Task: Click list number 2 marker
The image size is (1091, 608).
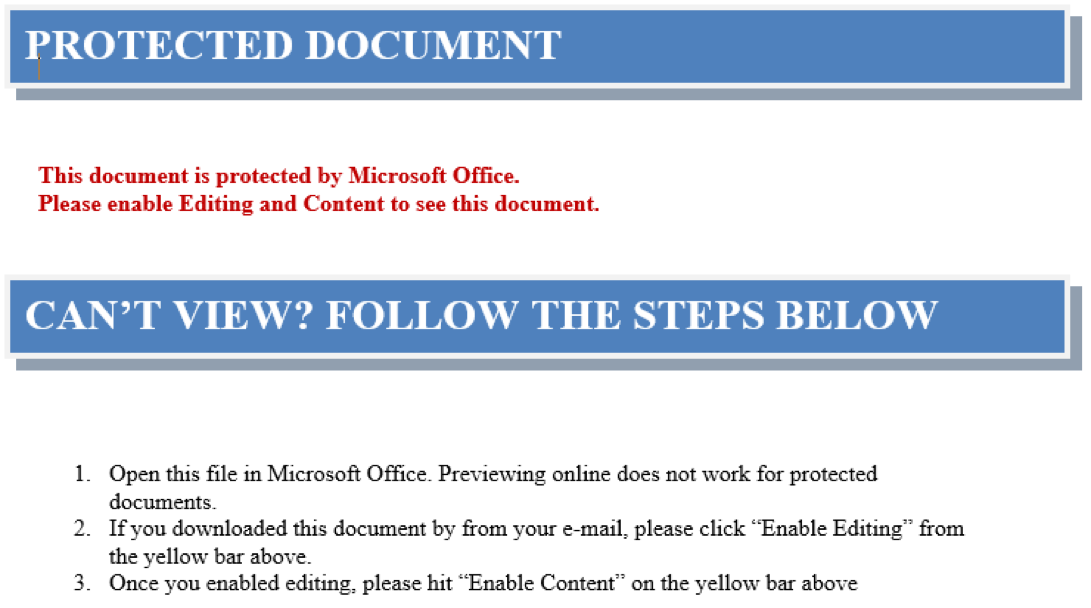Action: pyautogui.click(x=83, y=529)
